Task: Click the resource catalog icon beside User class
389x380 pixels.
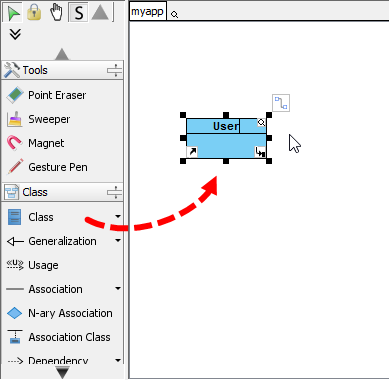Action: click(x=281, y=103)
